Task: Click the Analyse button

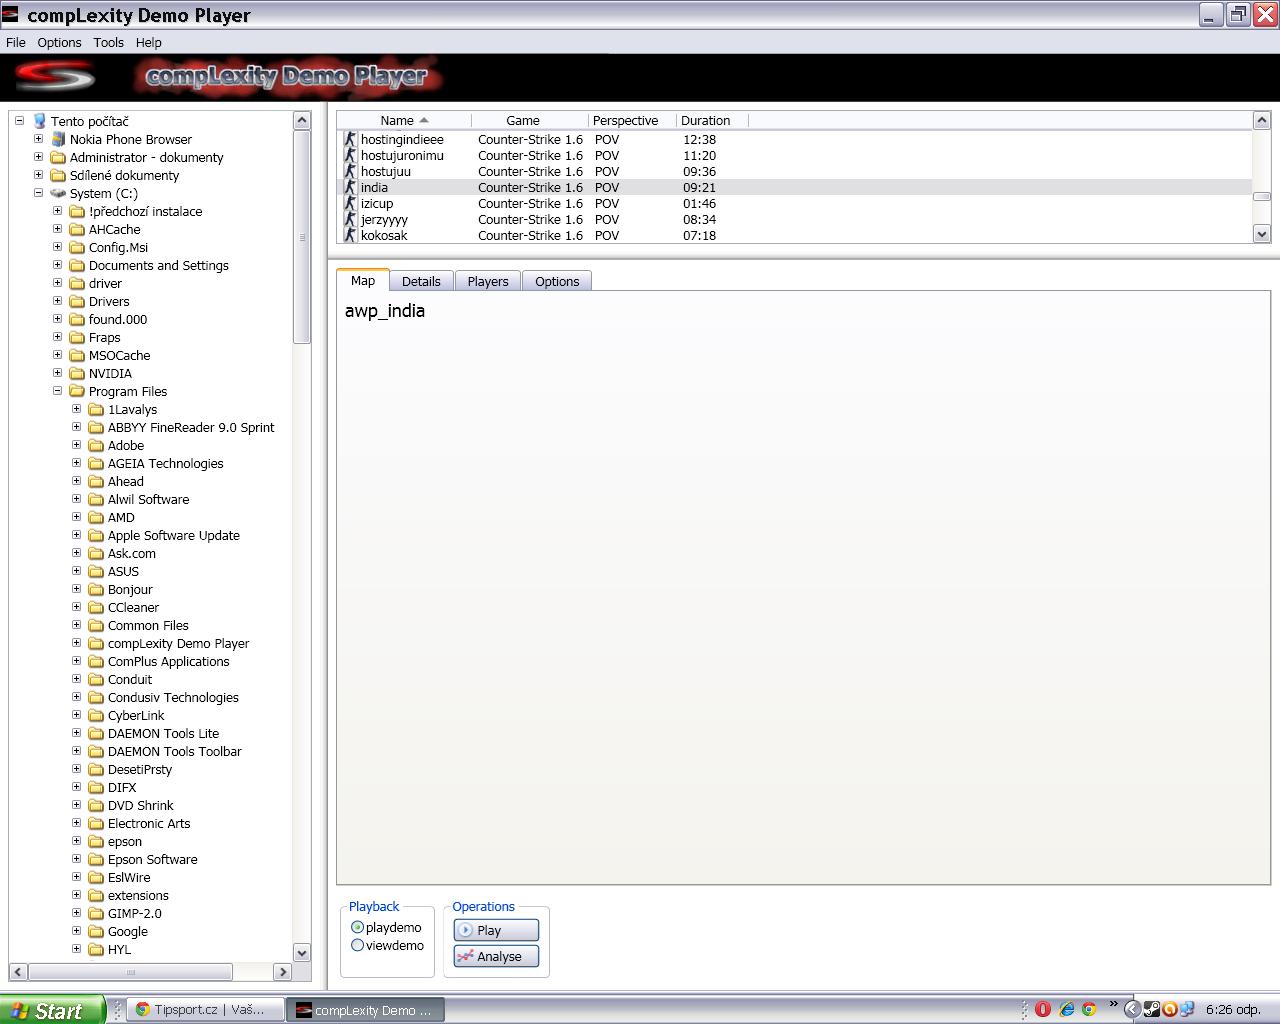Action: pos(496,956)
